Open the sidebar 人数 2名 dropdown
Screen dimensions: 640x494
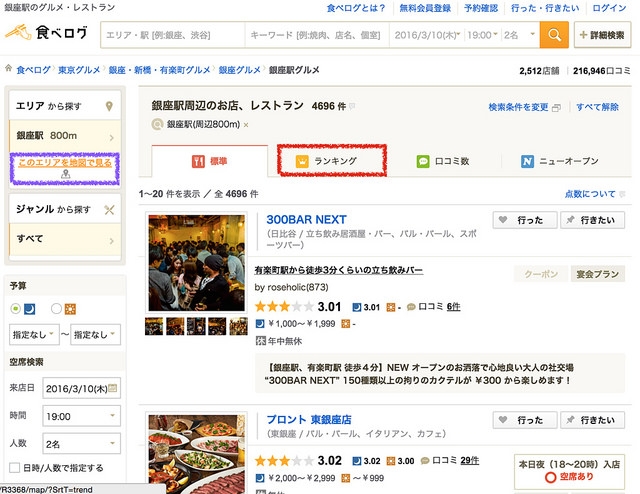point(82,444)
